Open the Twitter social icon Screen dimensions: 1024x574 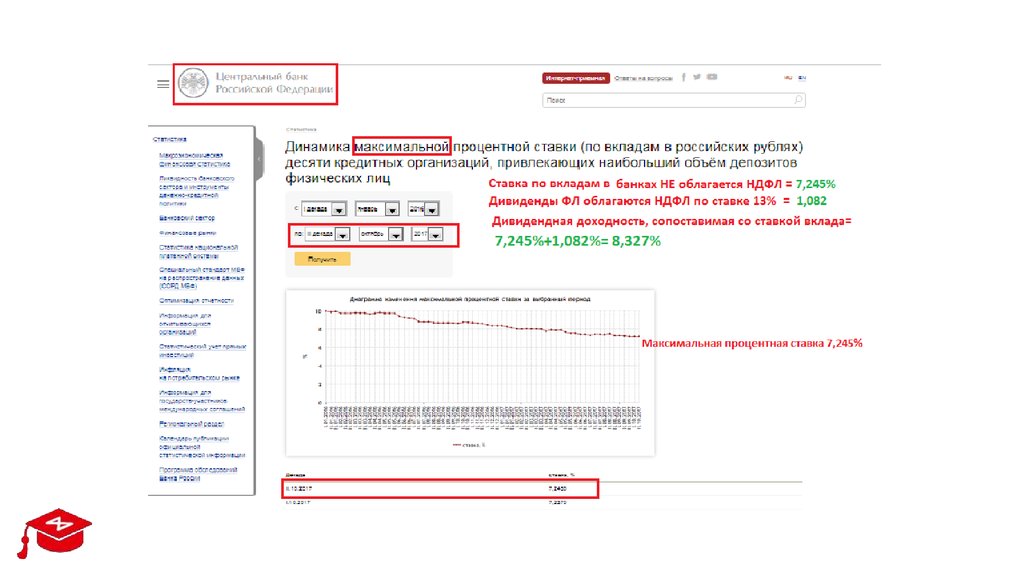(697, 77)
